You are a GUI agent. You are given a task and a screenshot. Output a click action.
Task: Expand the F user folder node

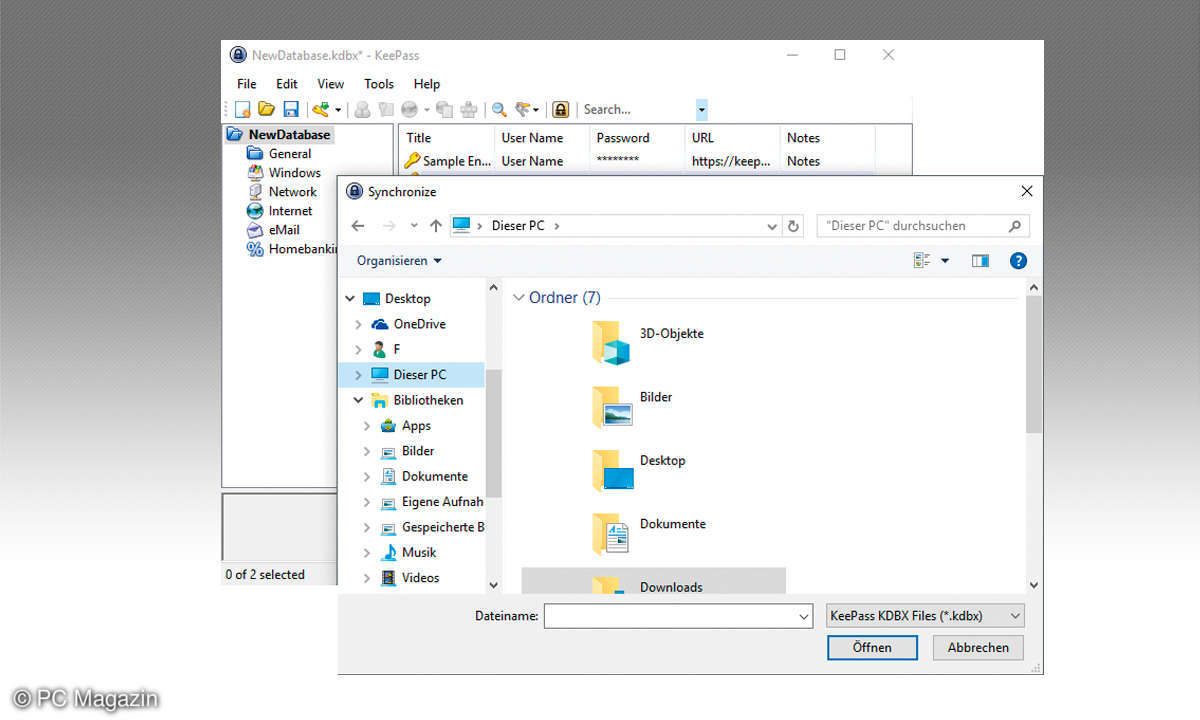358,349
